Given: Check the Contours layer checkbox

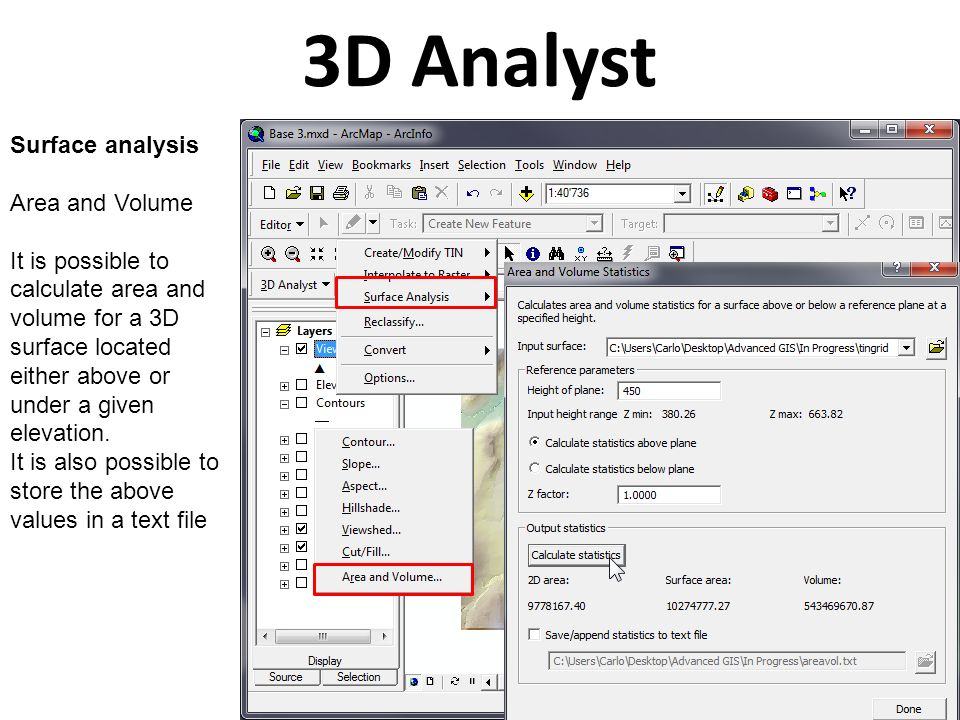Looking at the screenshot, I should point(301,402).
